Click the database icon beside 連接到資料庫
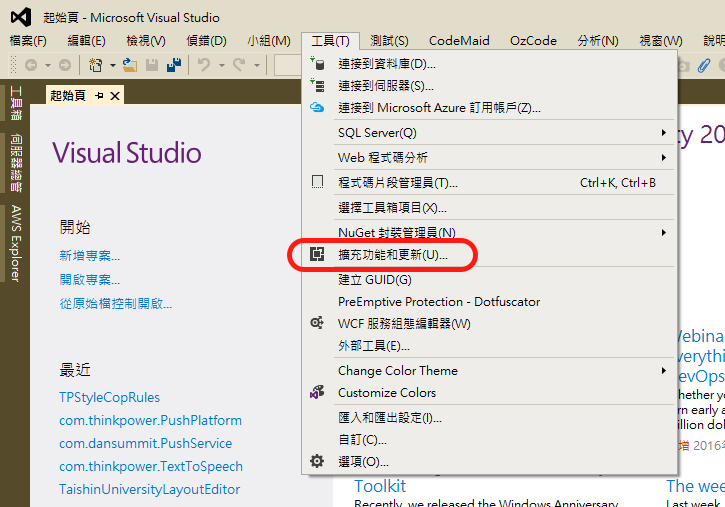This screenshot has height=507, width=725. point(318,63)
